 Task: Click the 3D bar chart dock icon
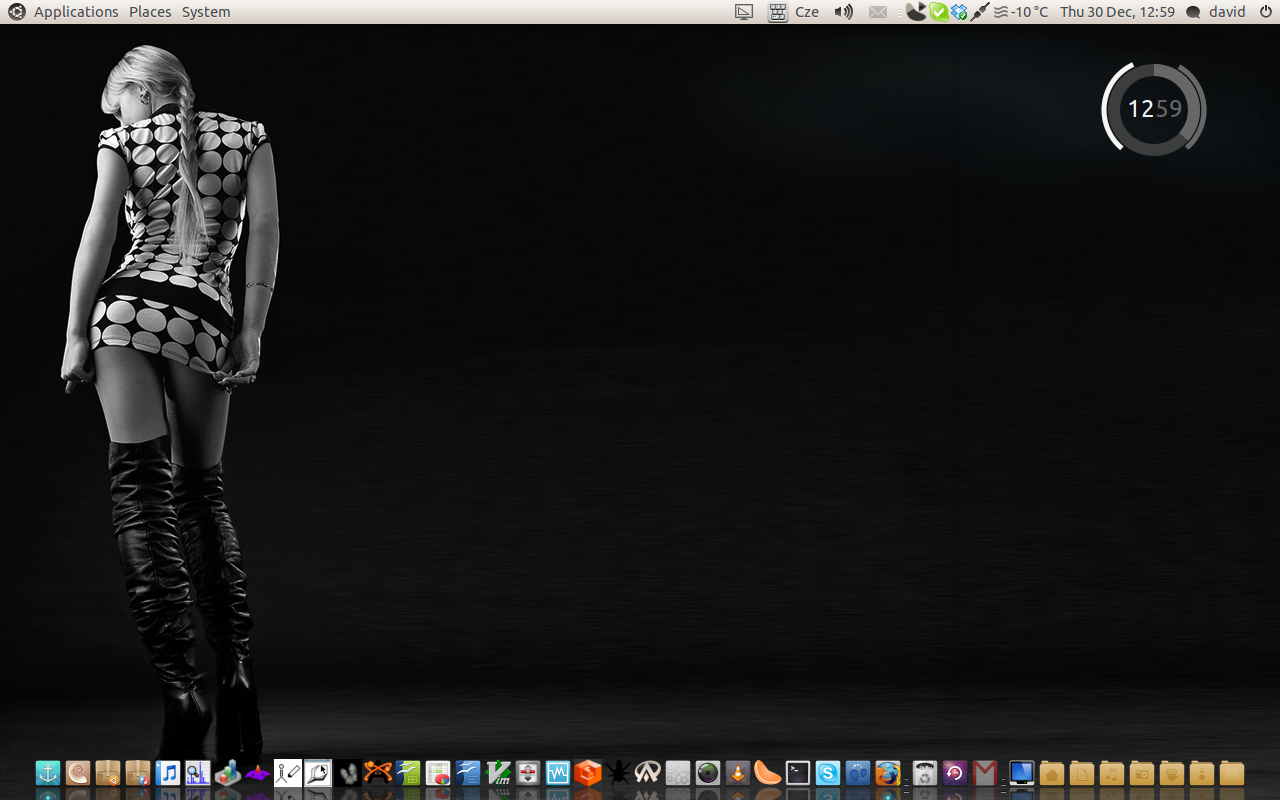click(228, 773)
